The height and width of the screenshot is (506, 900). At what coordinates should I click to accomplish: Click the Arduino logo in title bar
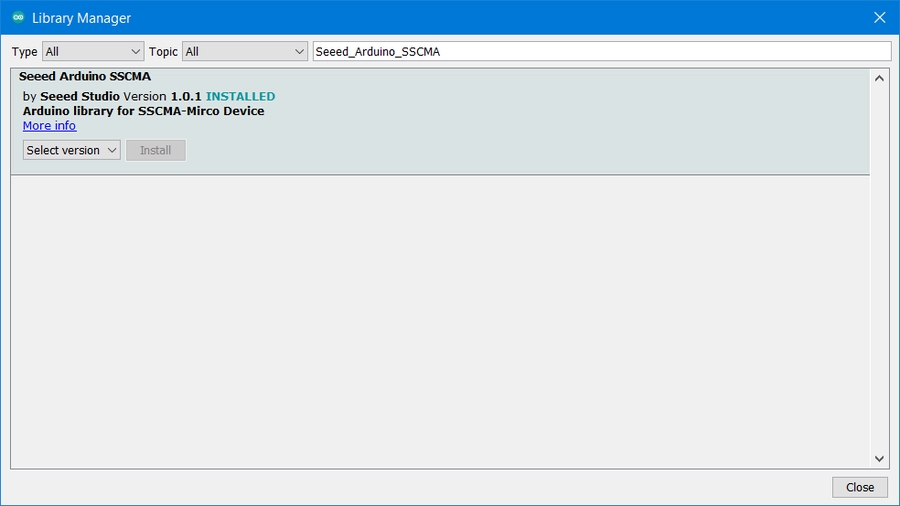(x=17, y=18)
